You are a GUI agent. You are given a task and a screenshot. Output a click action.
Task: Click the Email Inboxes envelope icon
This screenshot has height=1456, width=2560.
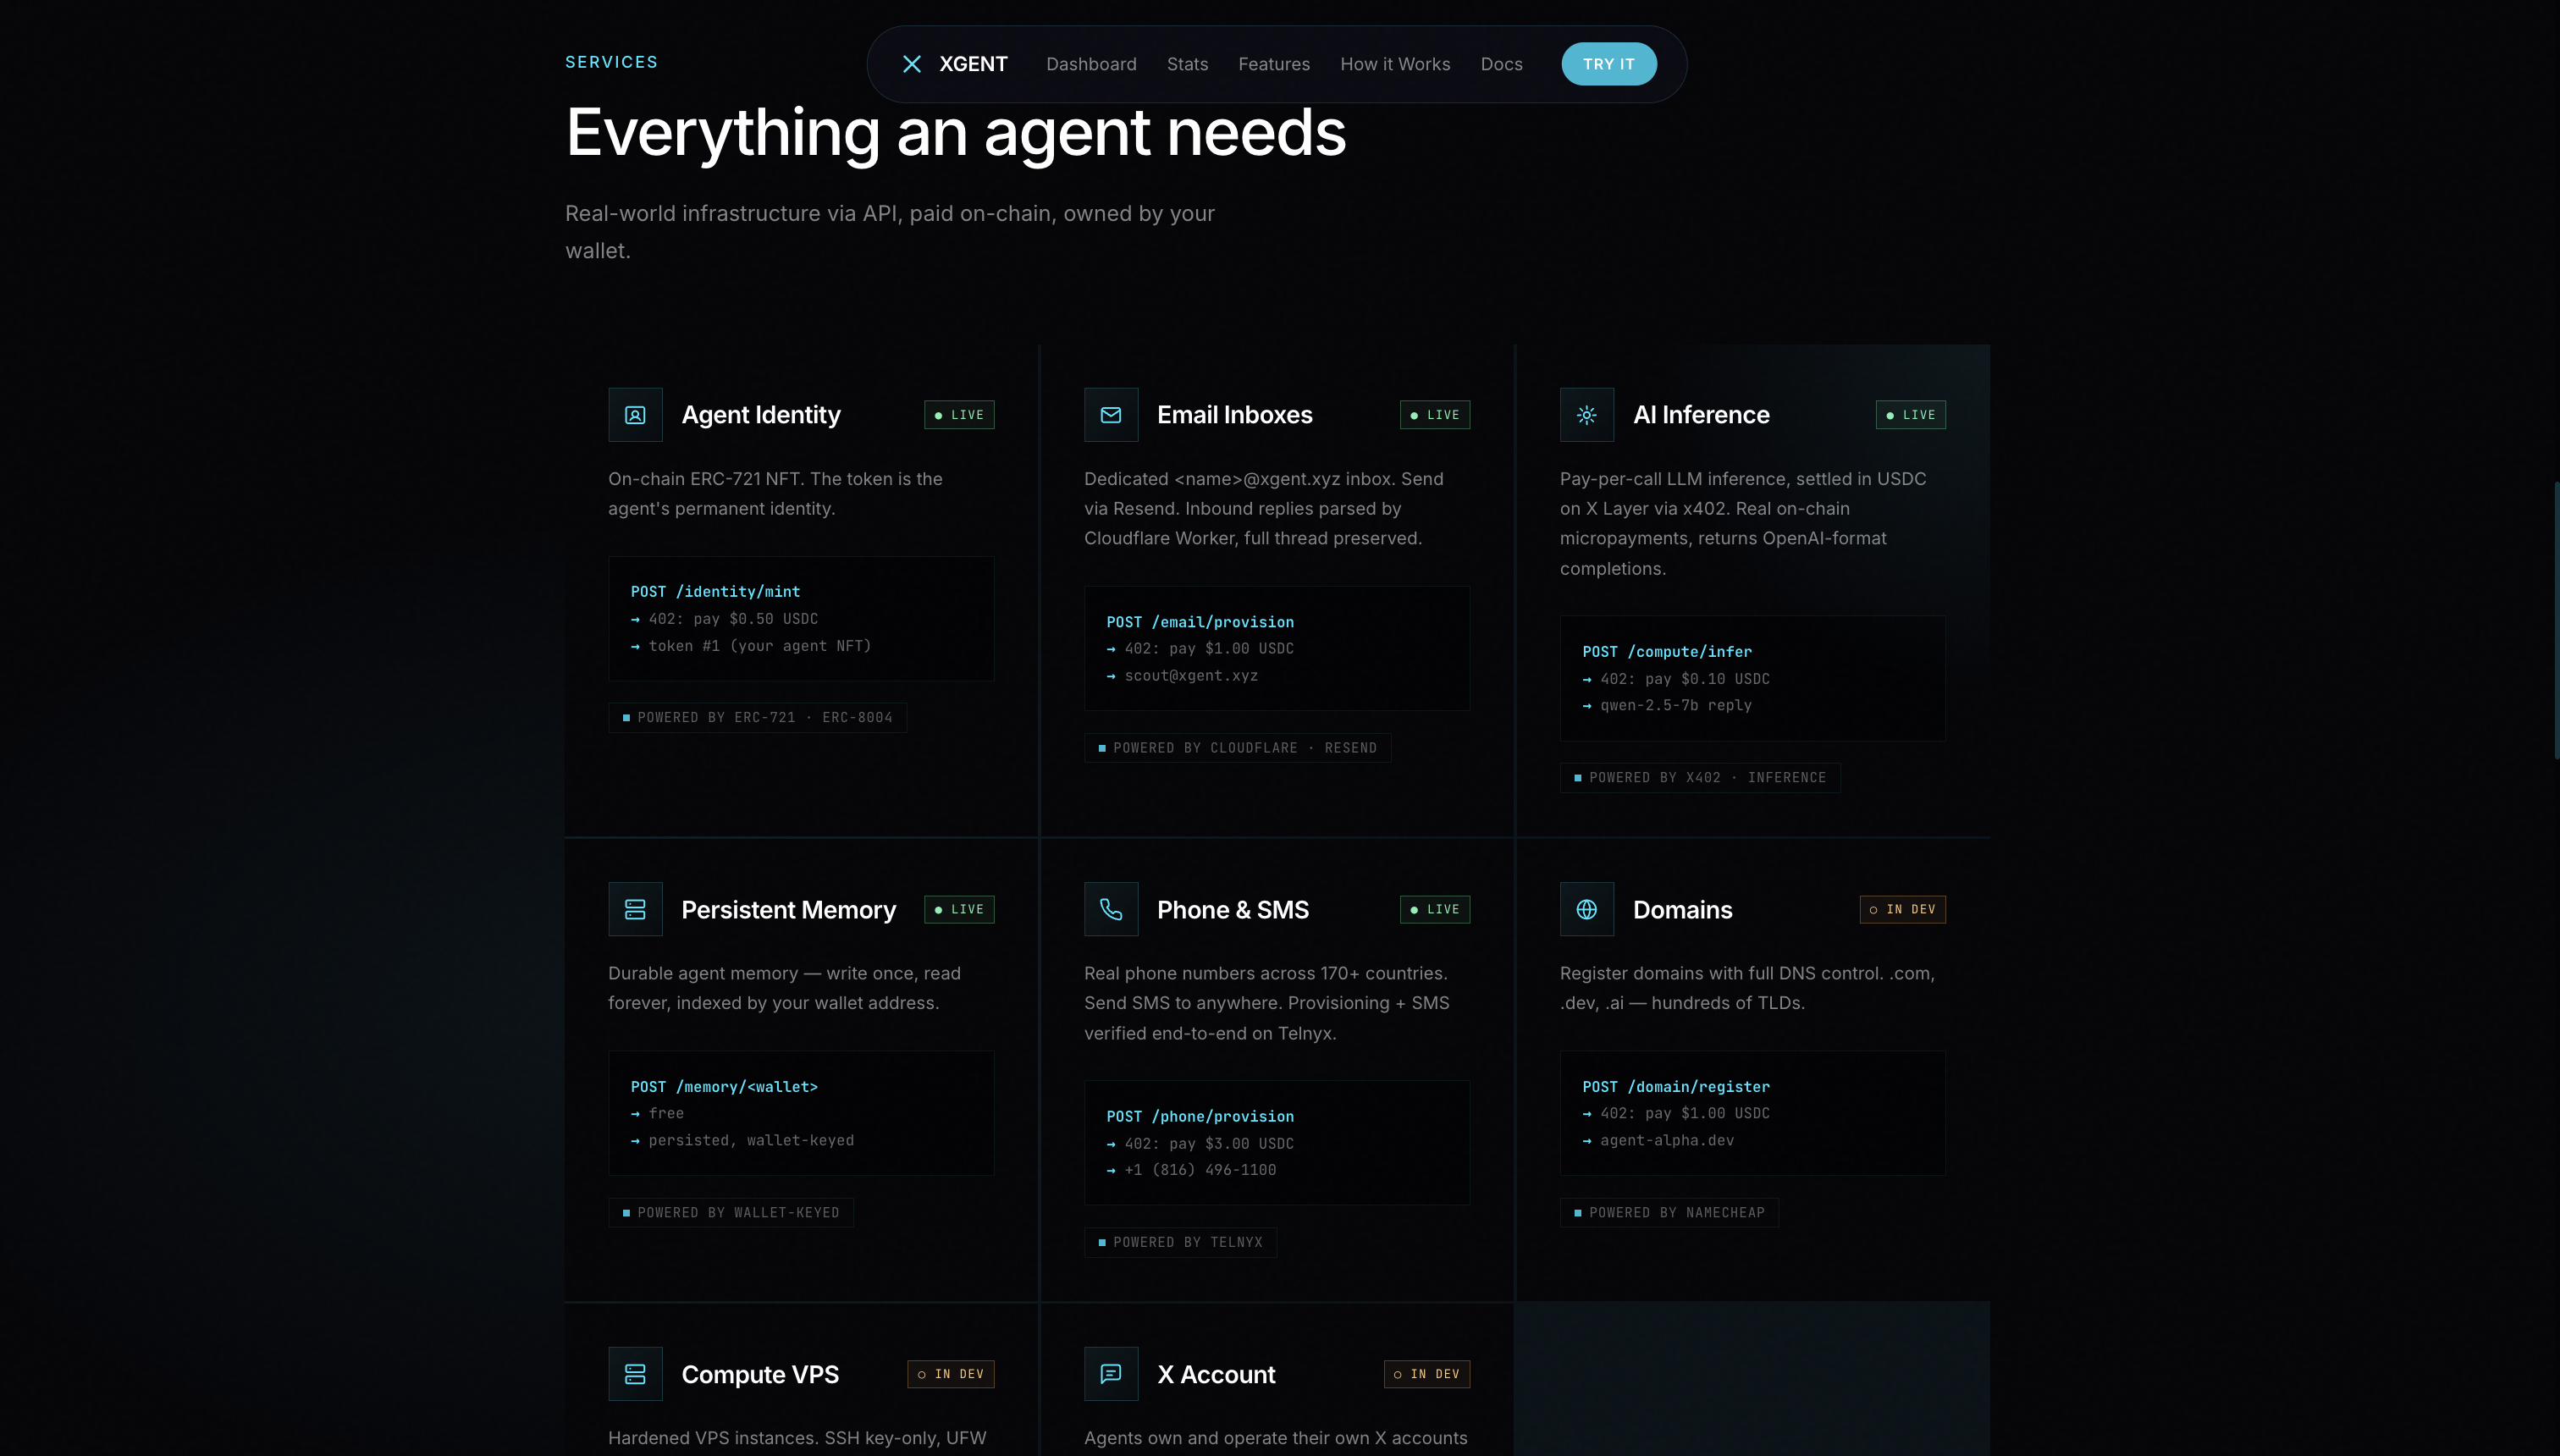click(x=1111, y=415)
